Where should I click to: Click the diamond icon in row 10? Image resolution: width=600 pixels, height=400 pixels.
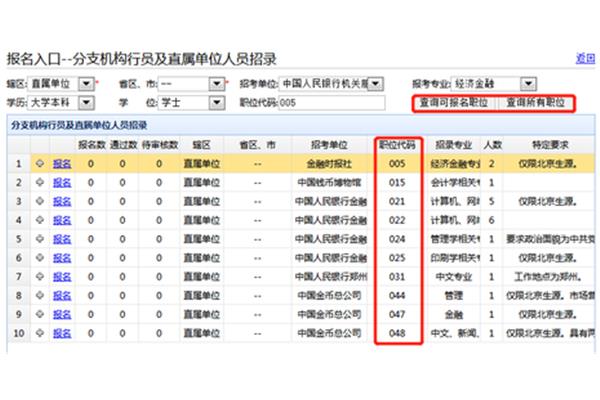[40, 333]
